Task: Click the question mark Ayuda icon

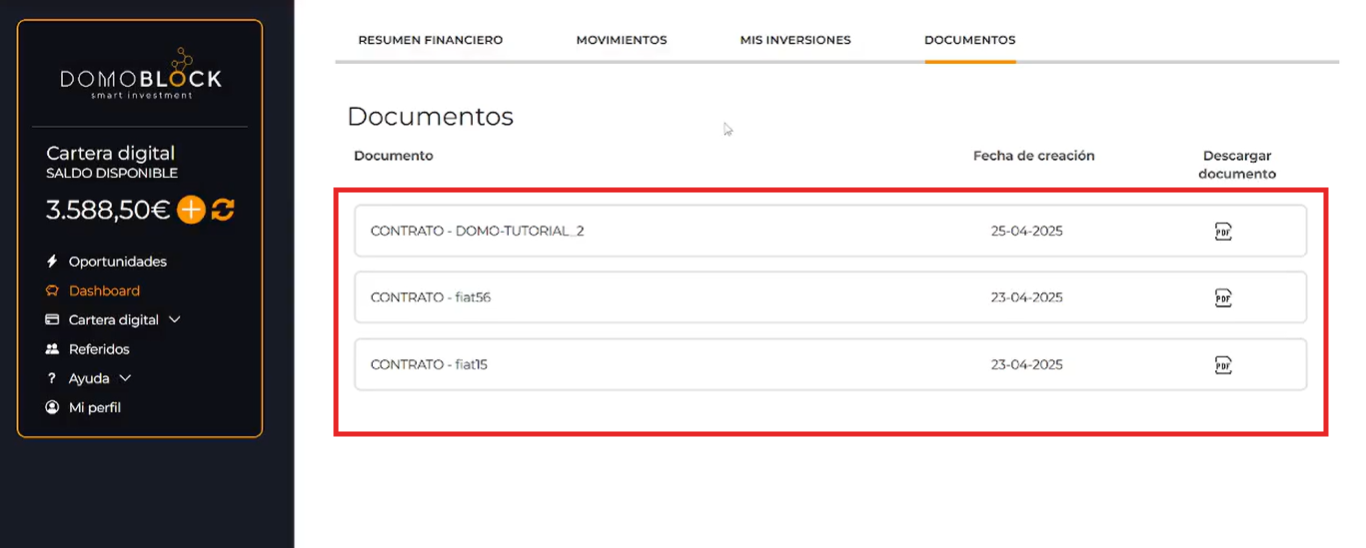Action: point(52,378)
